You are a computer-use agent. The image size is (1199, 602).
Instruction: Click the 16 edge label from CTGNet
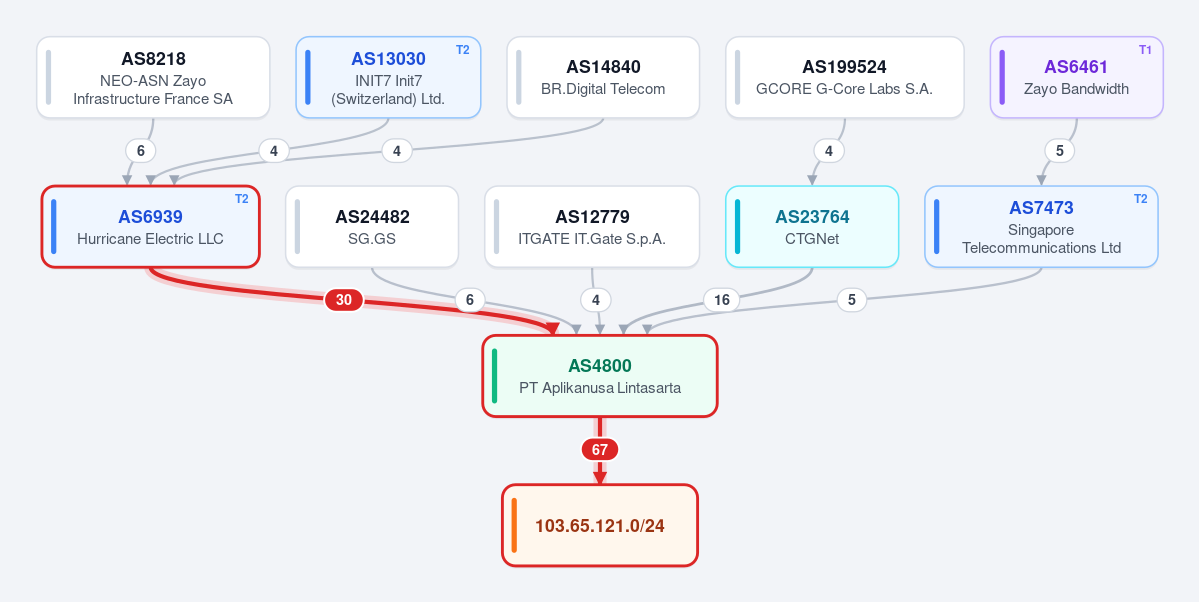pos(722,301)
